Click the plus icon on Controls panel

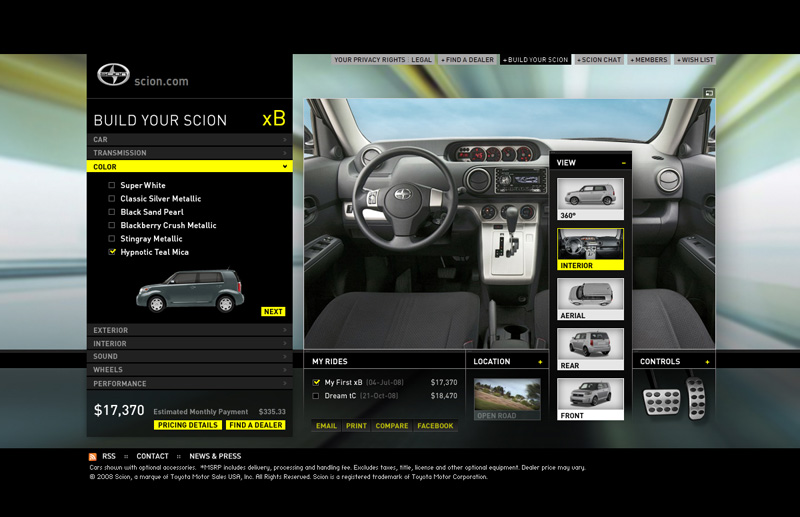[707, 362]
